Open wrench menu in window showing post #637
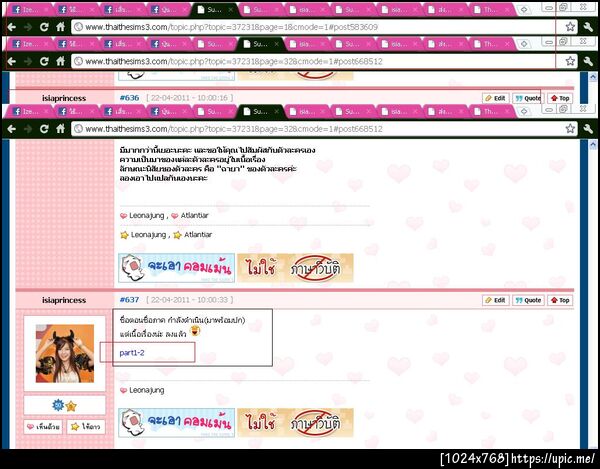This screenshot has width=600, height=469. pyautogui.click(x=588, y=129)
